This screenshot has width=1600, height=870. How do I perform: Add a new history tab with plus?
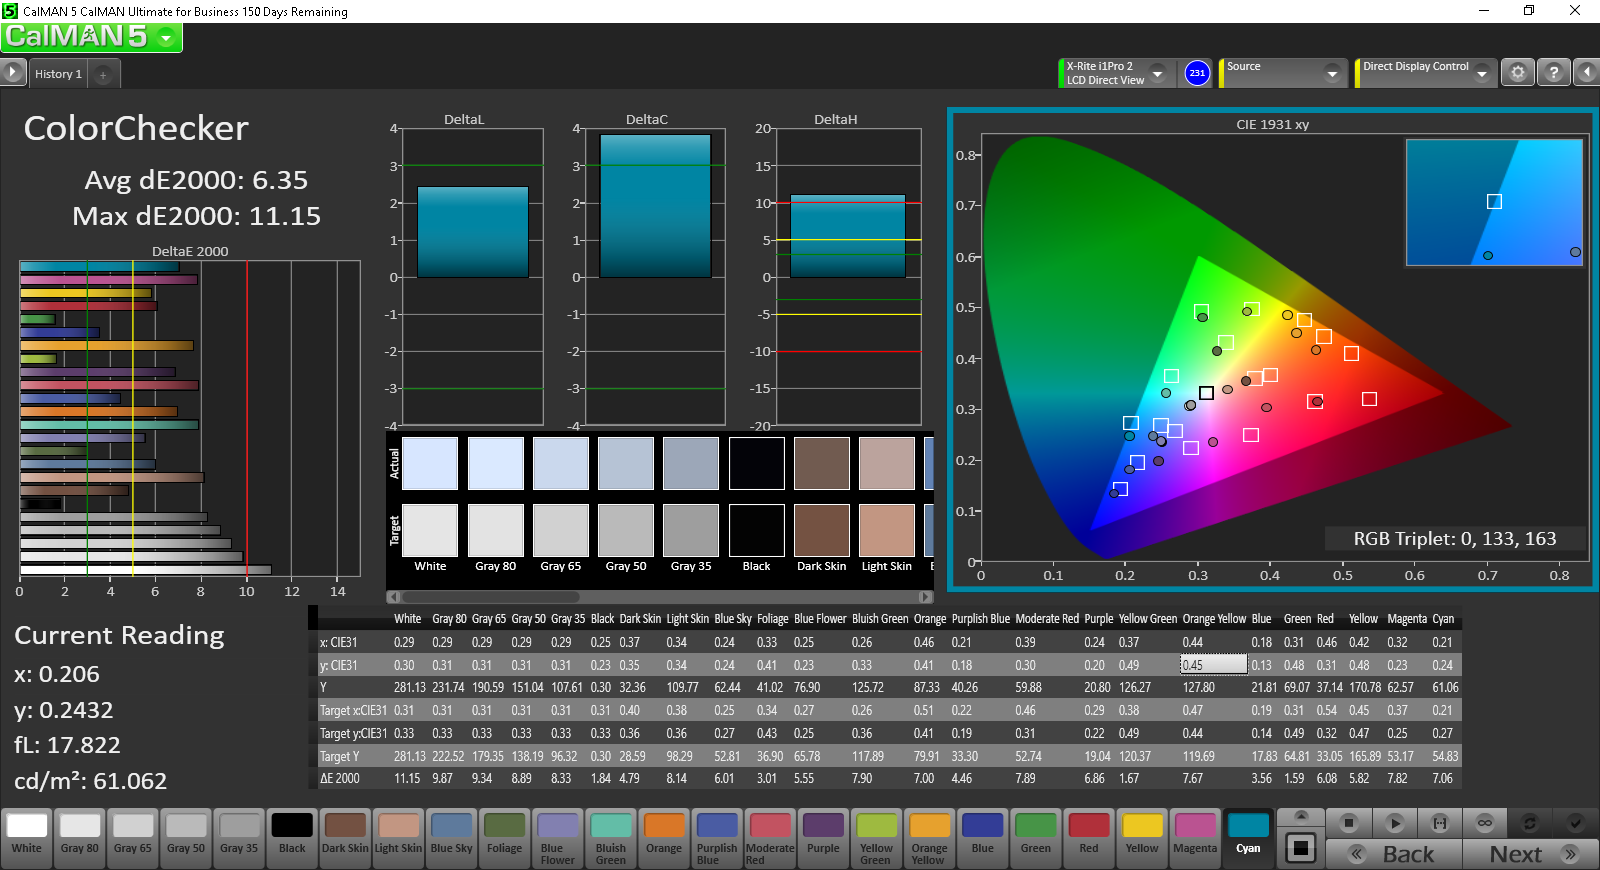(103, 74)
